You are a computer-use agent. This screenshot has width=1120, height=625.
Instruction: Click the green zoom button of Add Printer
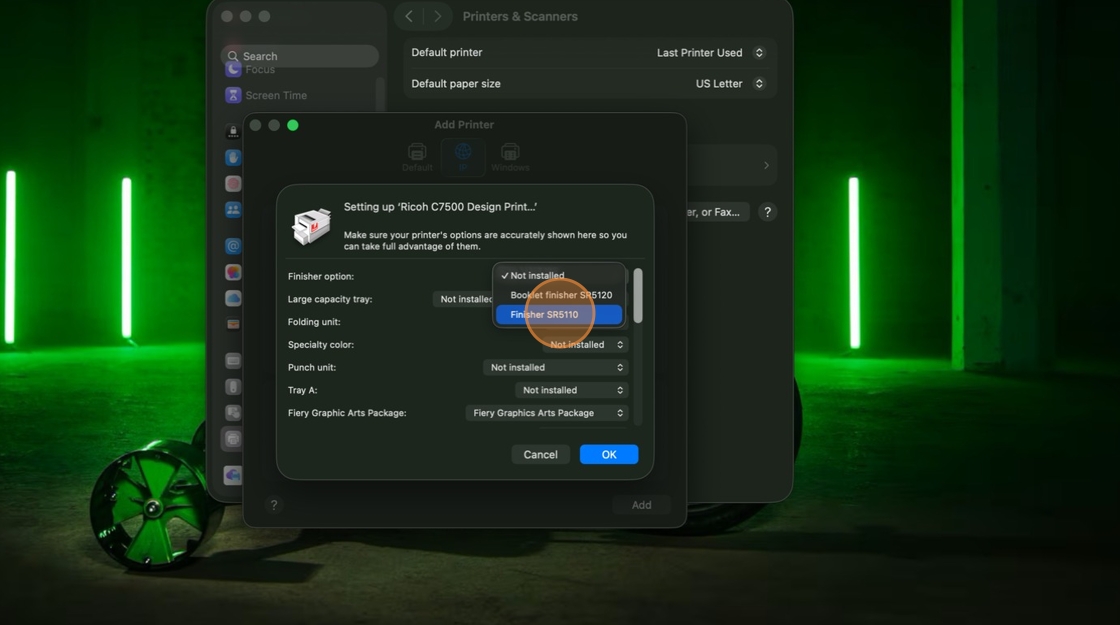[293, 125]
